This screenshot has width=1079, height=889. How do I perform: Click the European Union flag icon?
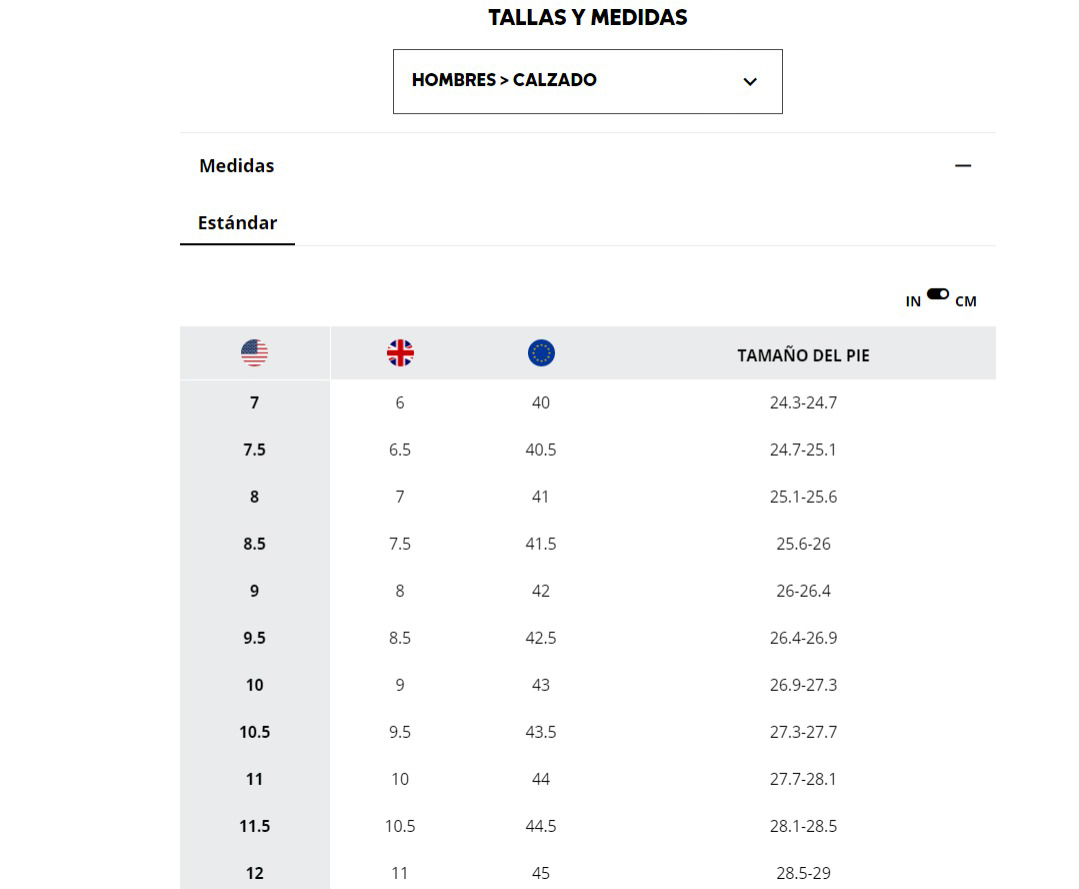click(x=541, y=353)
